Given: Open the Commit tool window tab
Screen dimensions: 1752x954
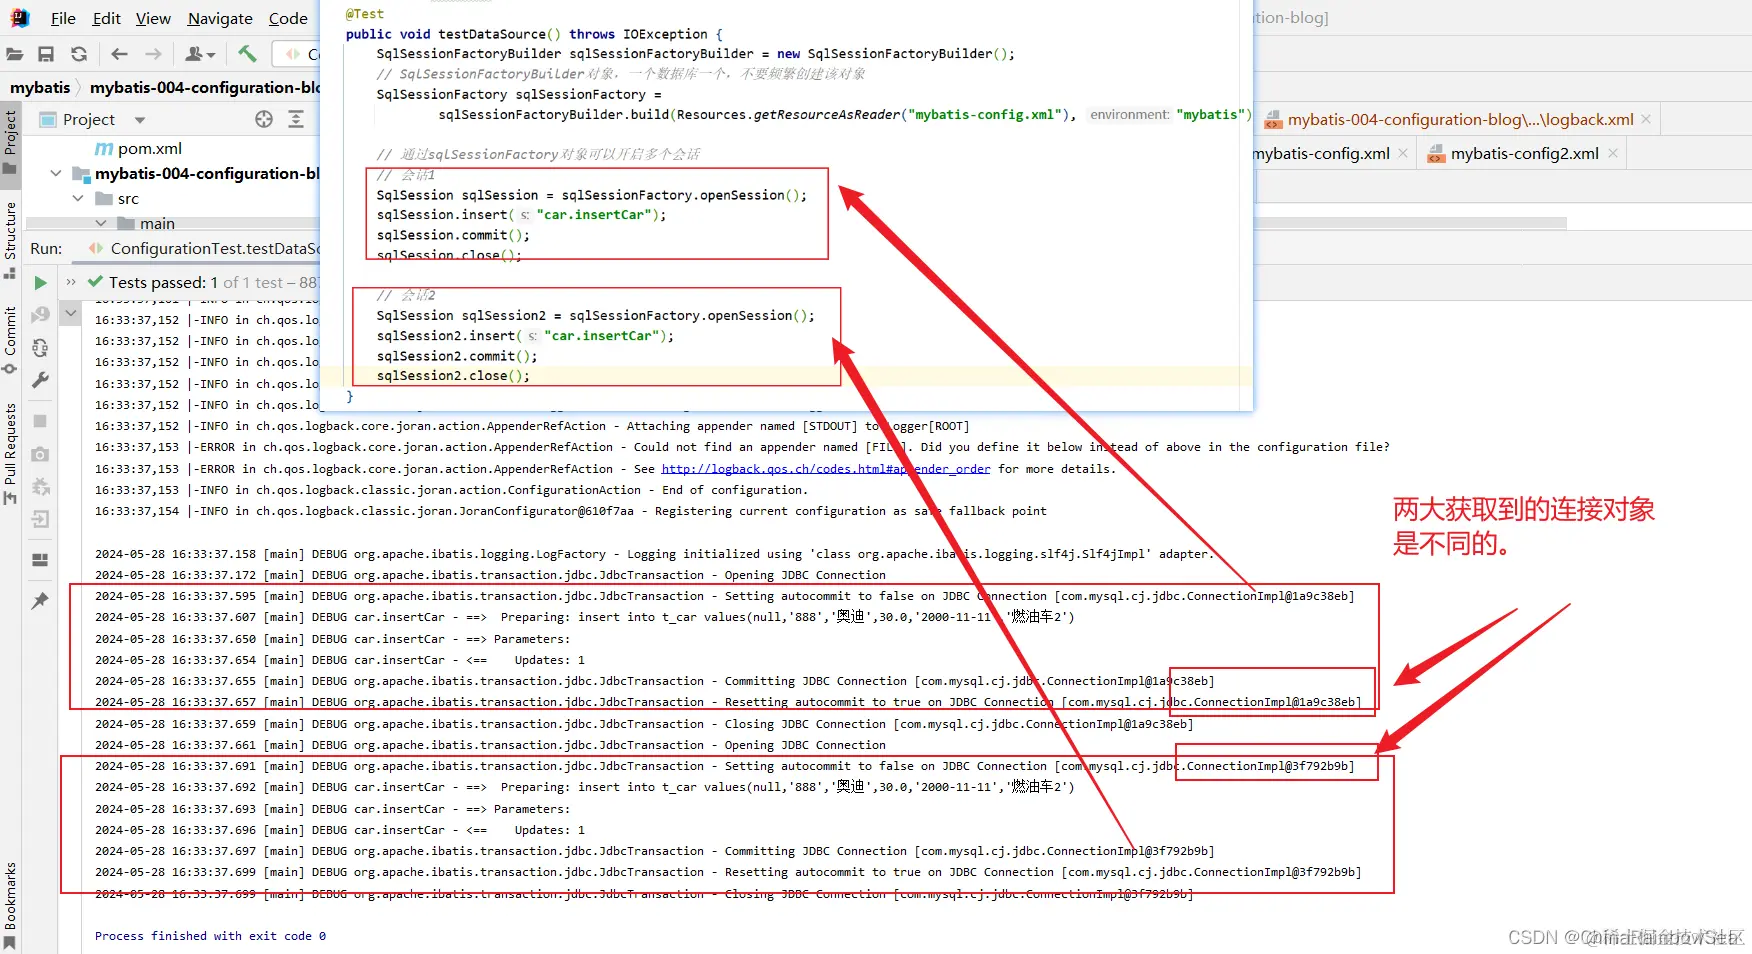Looking at the screenshot, I should pos(10,340).
